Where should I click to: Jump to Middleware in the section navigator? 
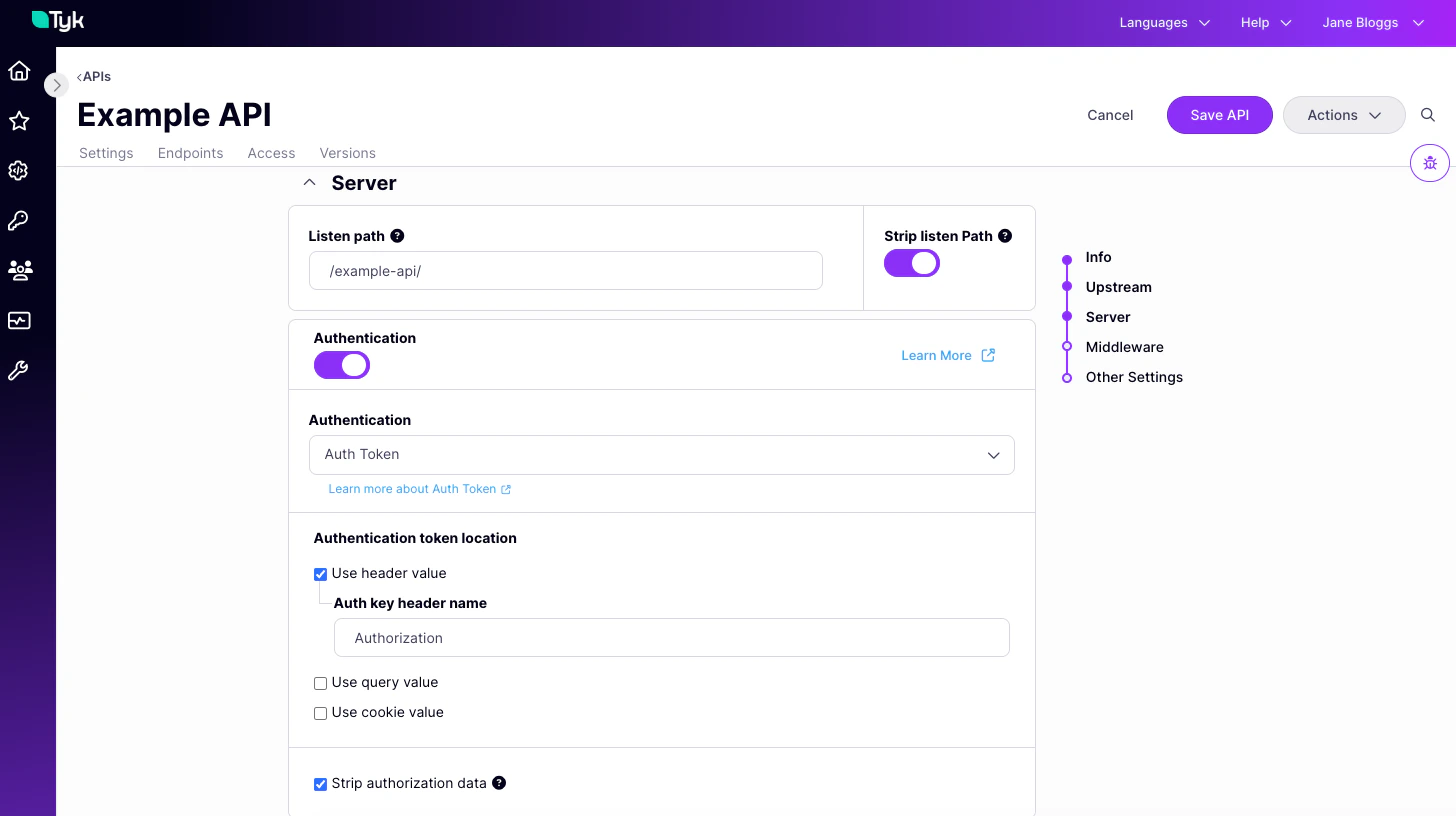(1124, 347)
